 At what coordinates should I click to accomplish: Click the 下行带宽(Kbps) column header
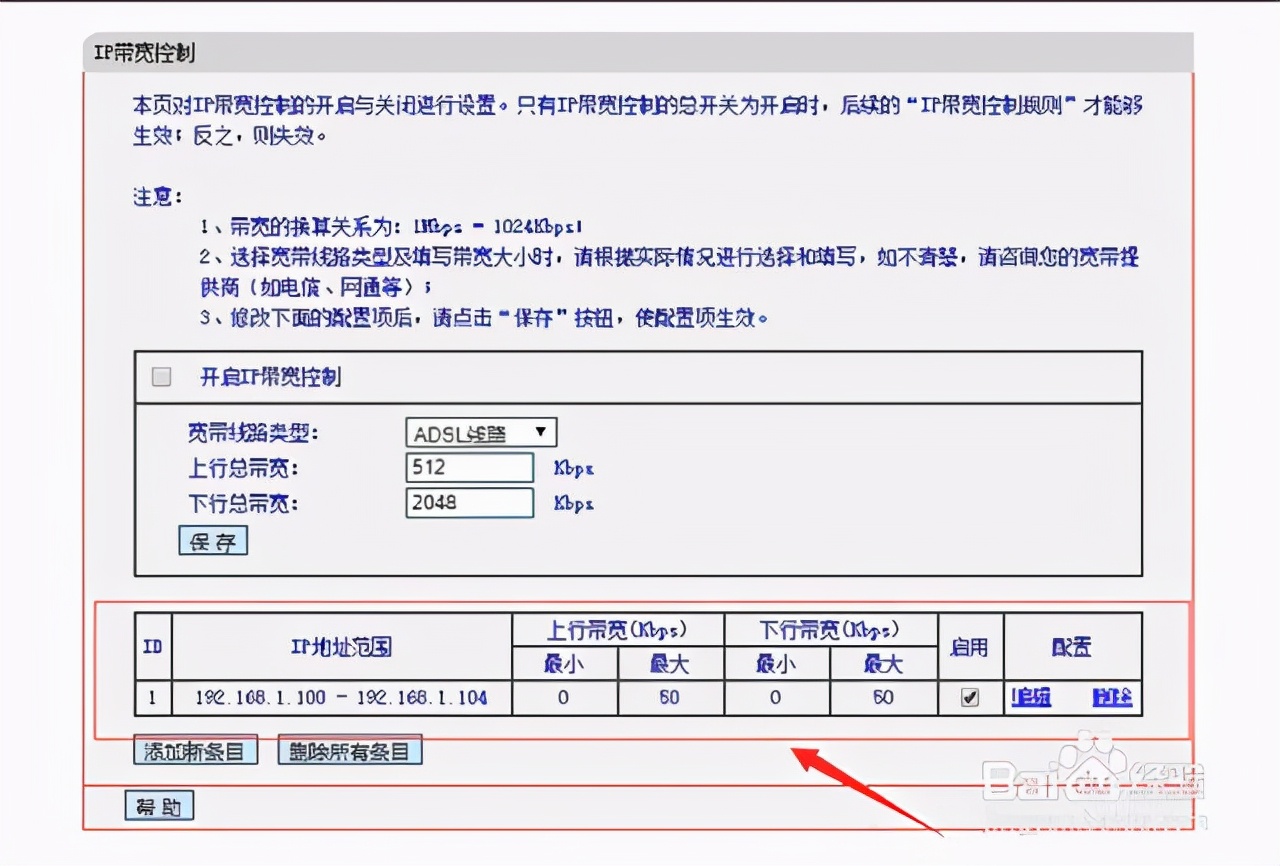pyautogui.click(x=830, y=630)
